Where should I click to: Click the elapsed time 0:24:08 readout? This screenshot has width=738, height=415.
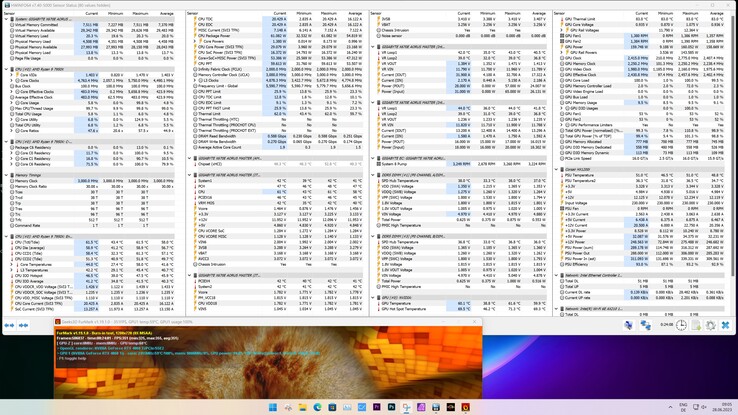click(666, 325)
